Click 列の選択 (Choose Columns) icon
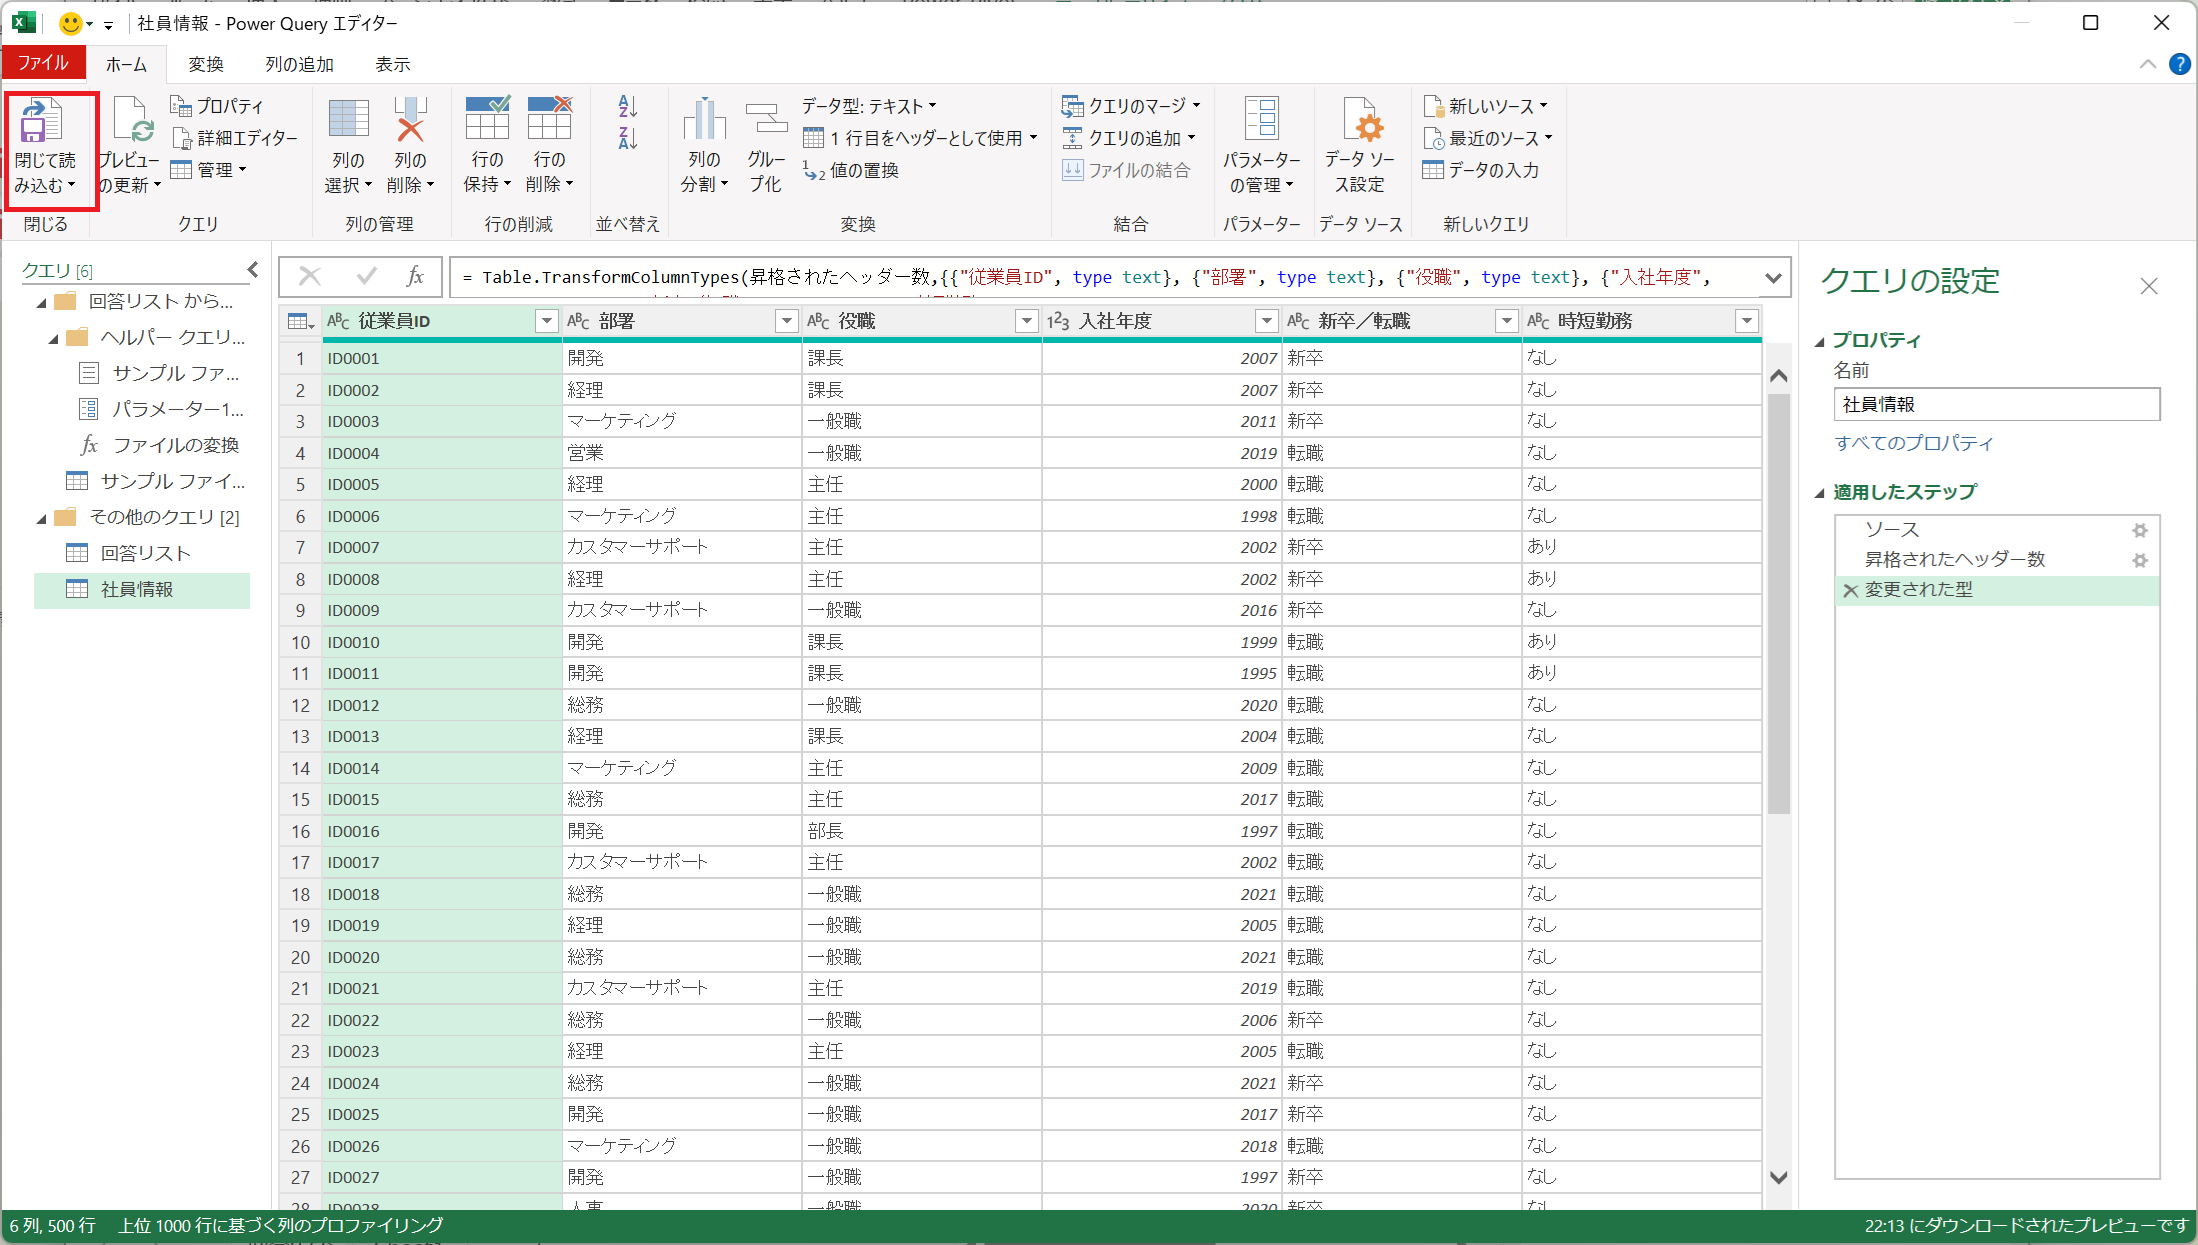Screen dimensions: 2198x1245 [x=348, y=120]
